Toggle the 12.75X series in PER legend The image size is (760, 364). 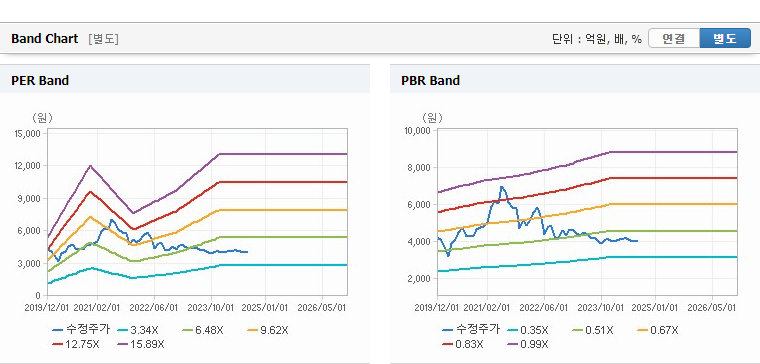pos(77,344)
